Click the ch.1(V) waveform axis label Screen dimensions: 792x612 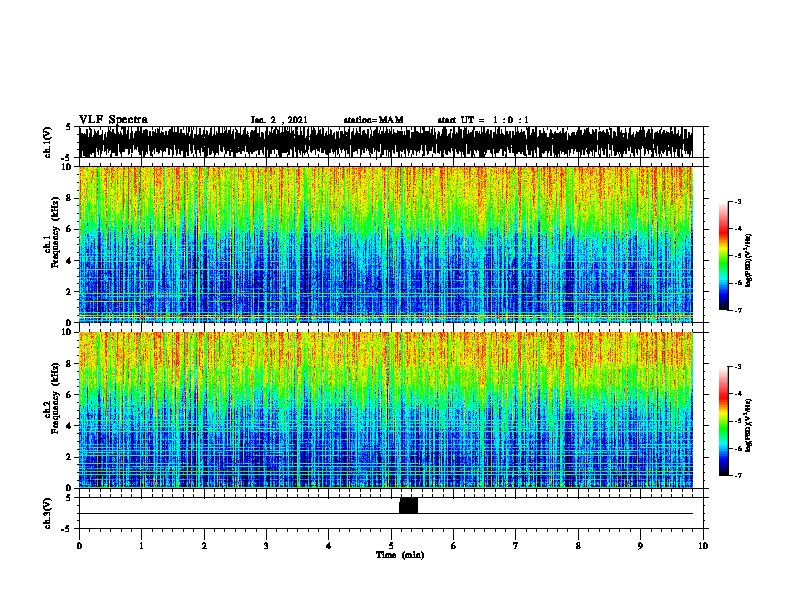(48, 142)
